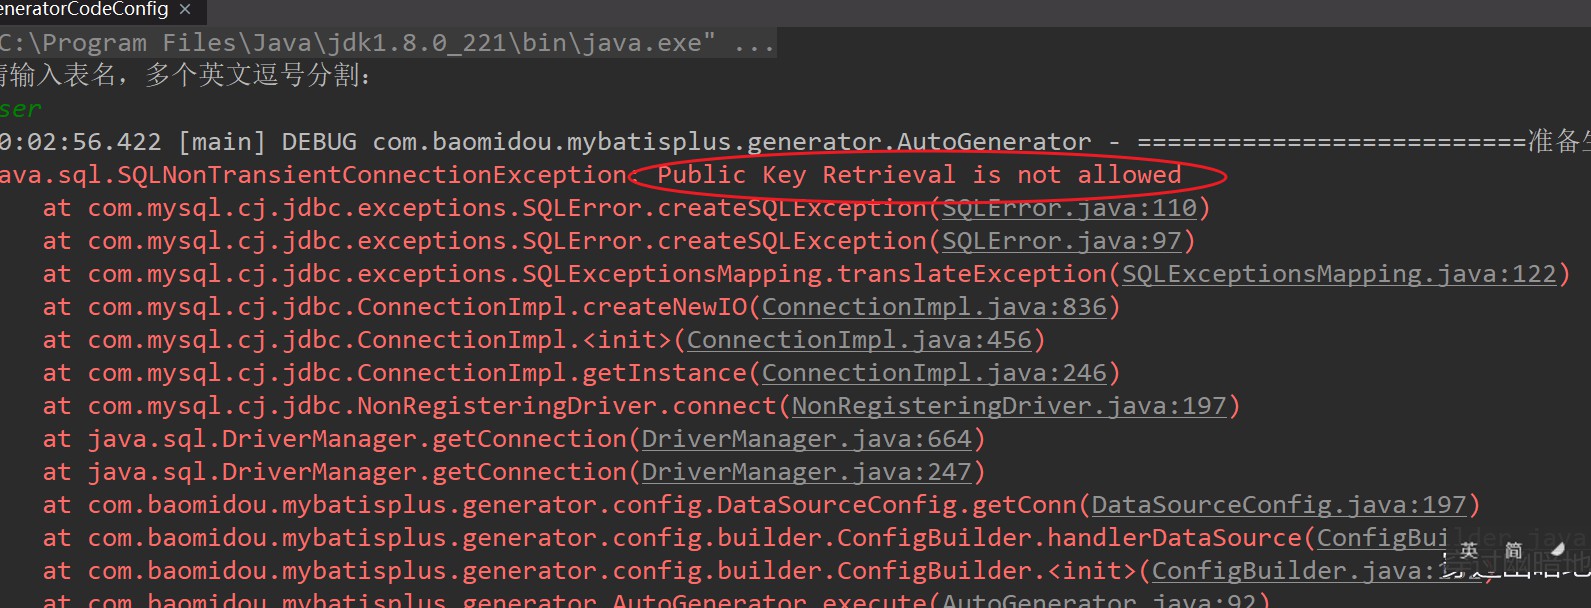Click the java.exe command line ellipsis
The height and width of the screenshot is (608, 1591).
click(x=752, y=43)
